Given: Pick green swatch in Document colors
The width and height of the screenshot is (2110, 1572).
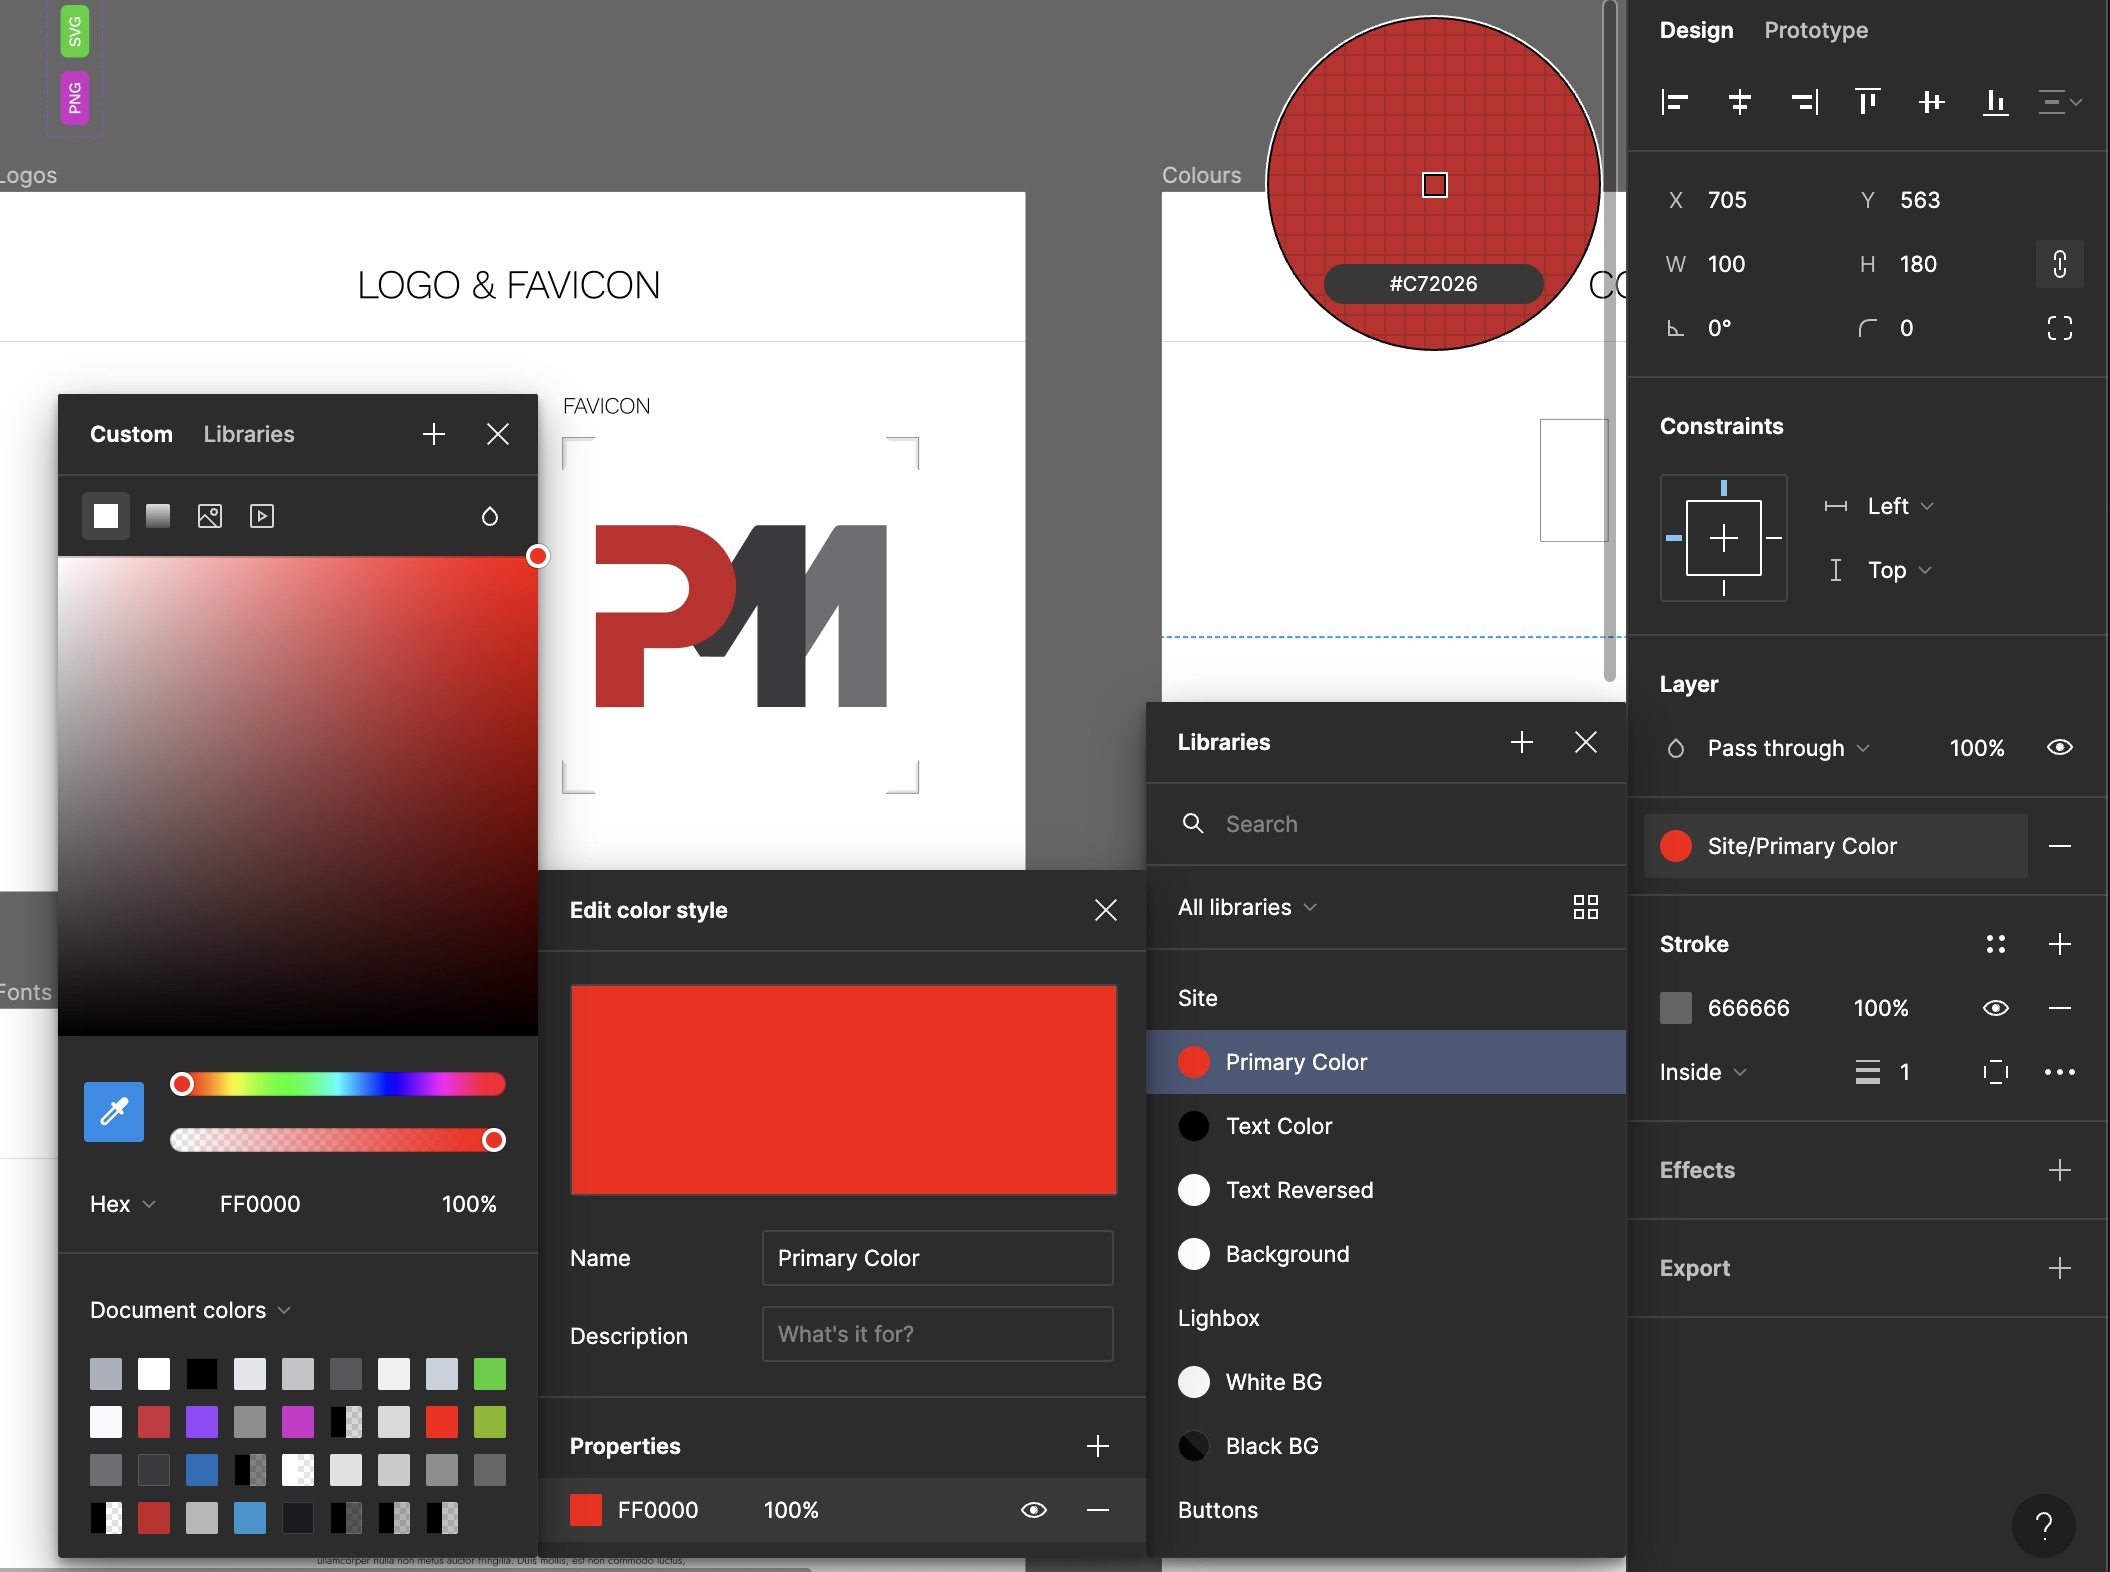Looking at the screenshot, I should pos(490,1374).
